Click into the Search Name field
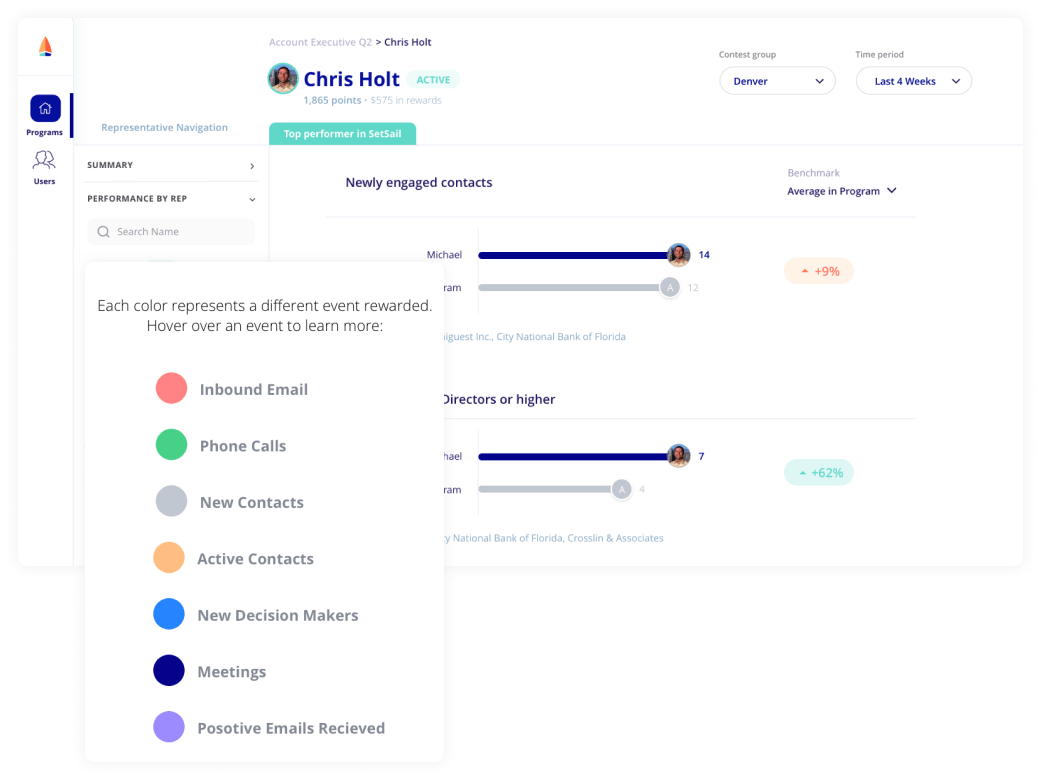The width and height of the screenshot is (1037, 776). click(171, 232)
